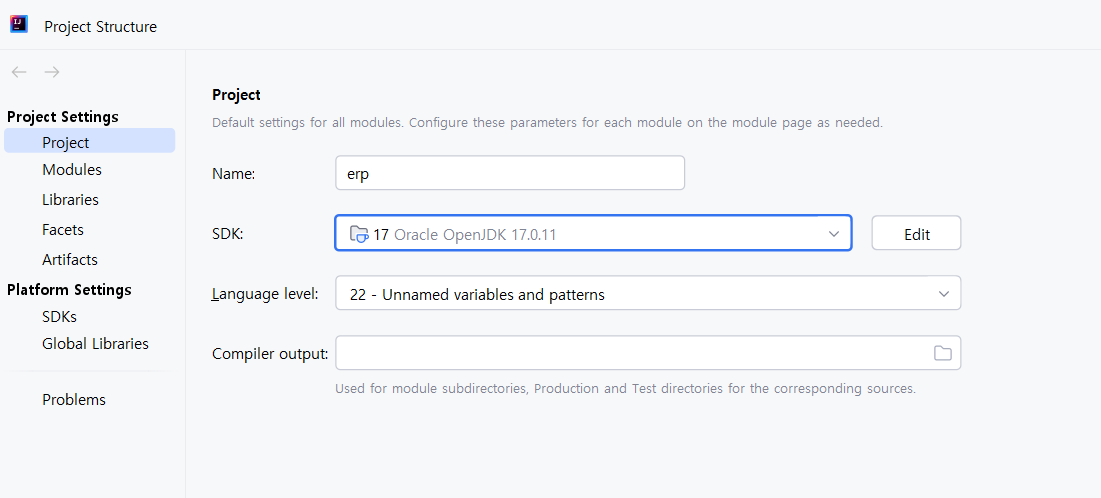Click the Edit button beside SDK
Viewport: 1101px width, 498px height.
916,234
